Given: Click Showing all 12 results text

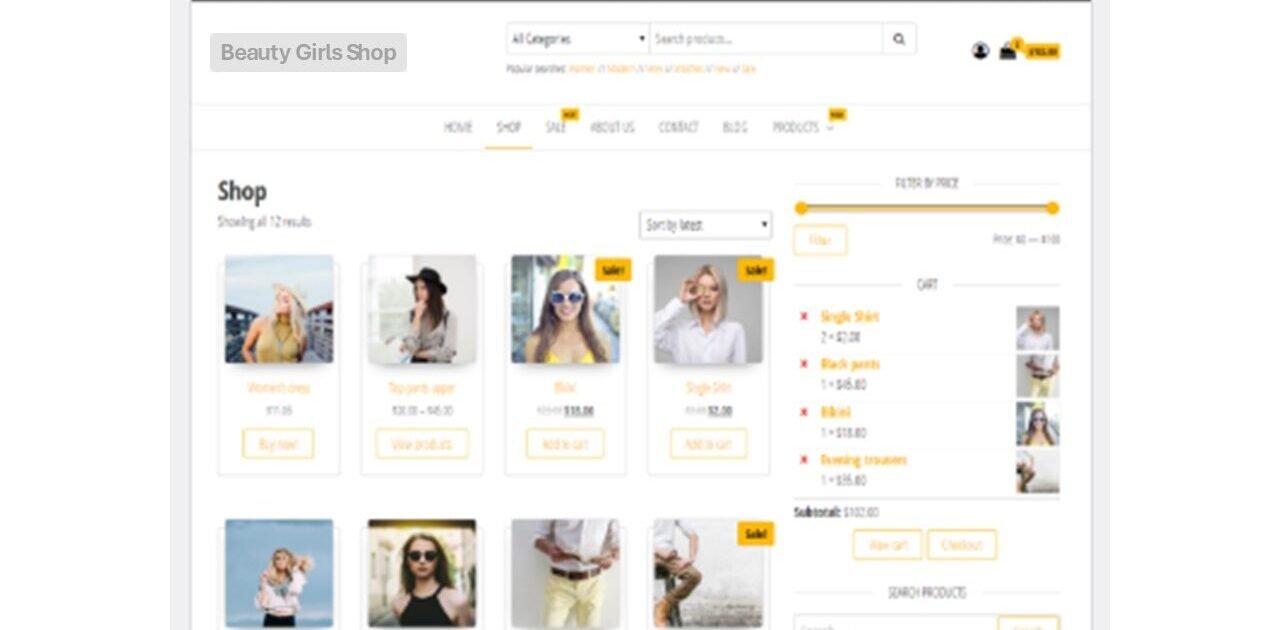Looking at the screenshot, I should (264, 222).
